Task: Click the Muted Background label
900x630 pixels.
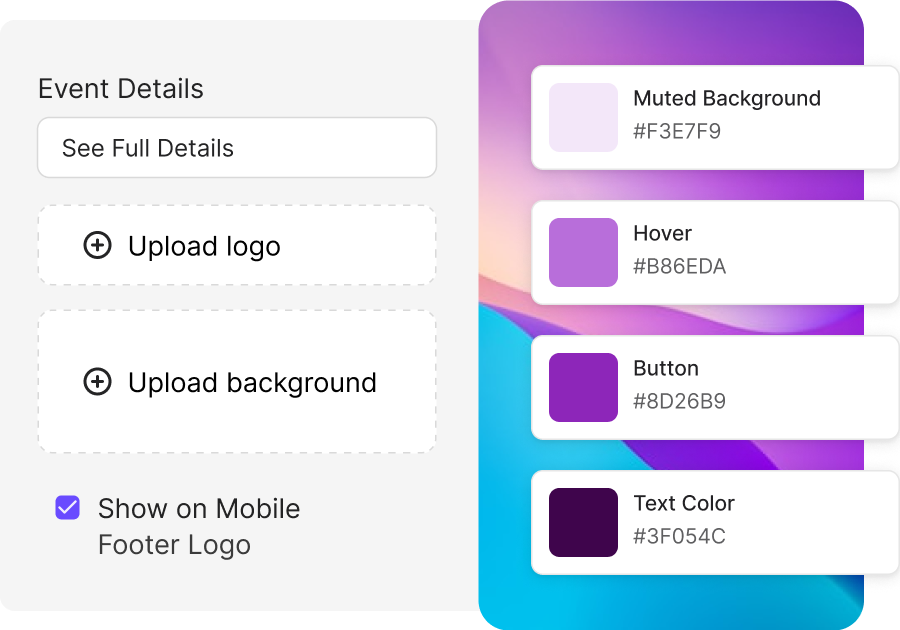Action: coord(727,99)
